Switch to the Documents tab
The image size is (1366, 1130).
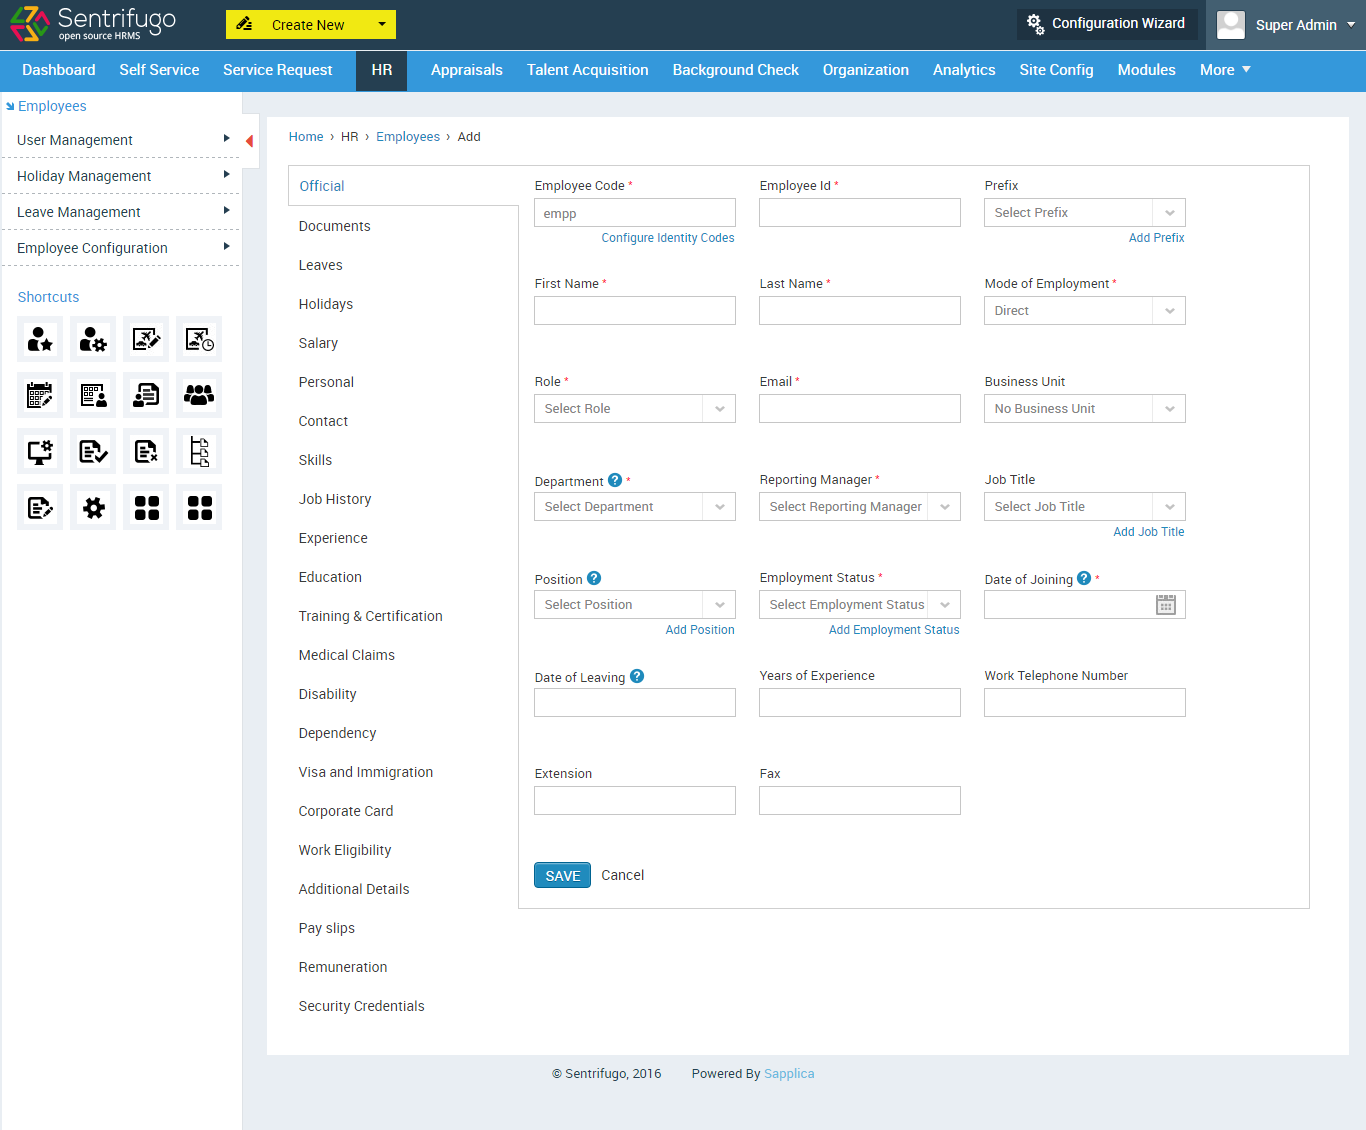(x=334, y=226)
